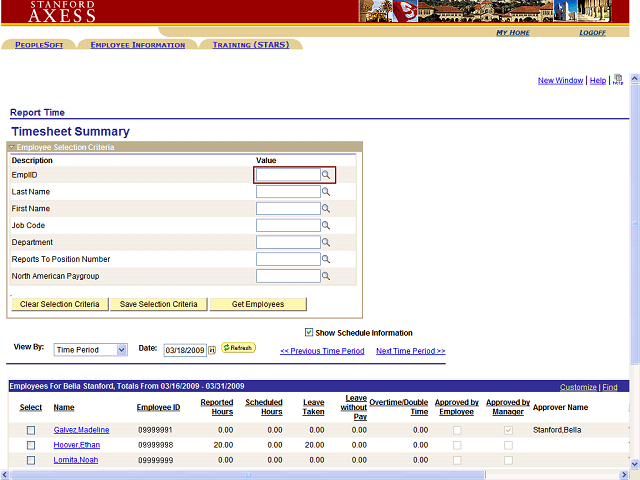Open Reports To Position Number lookup
640x480 pixels.
326,259
